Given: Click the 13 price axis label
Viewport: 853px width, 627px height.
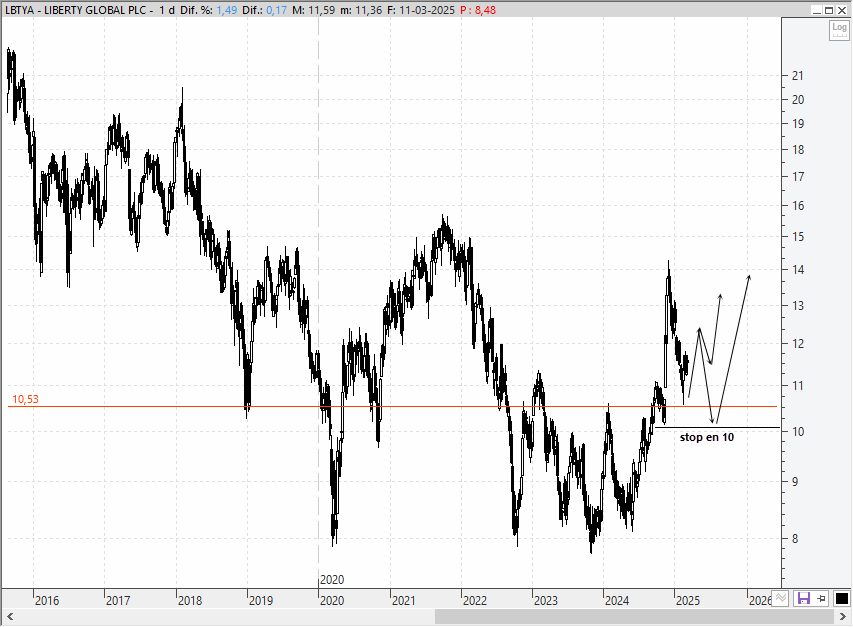Looking at the screenshot, I should (798, 306).
